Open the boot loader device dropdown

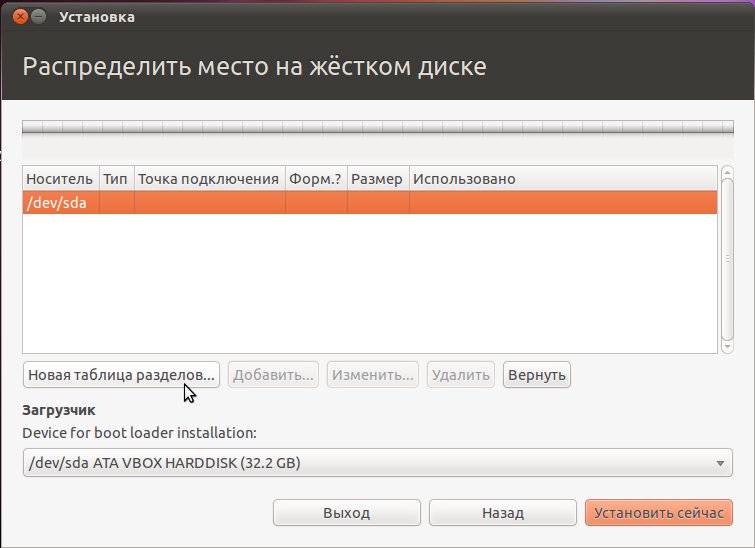(x=378, y=463)
